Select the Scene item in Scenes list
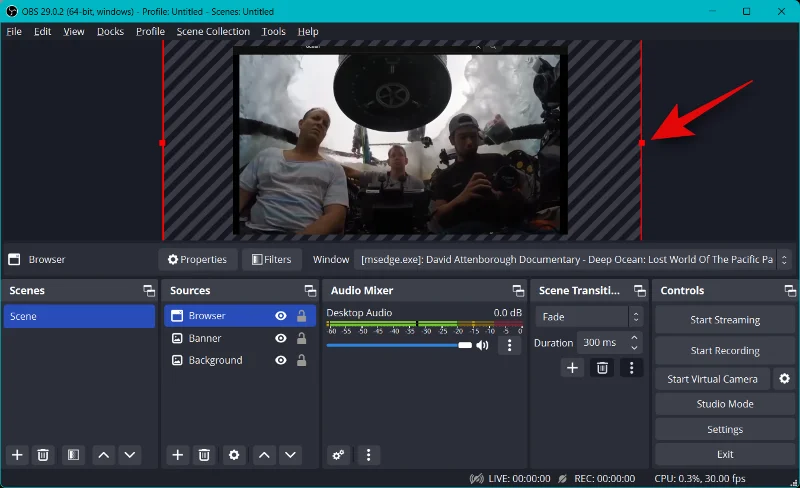800x488 pixels. point(79,316)
